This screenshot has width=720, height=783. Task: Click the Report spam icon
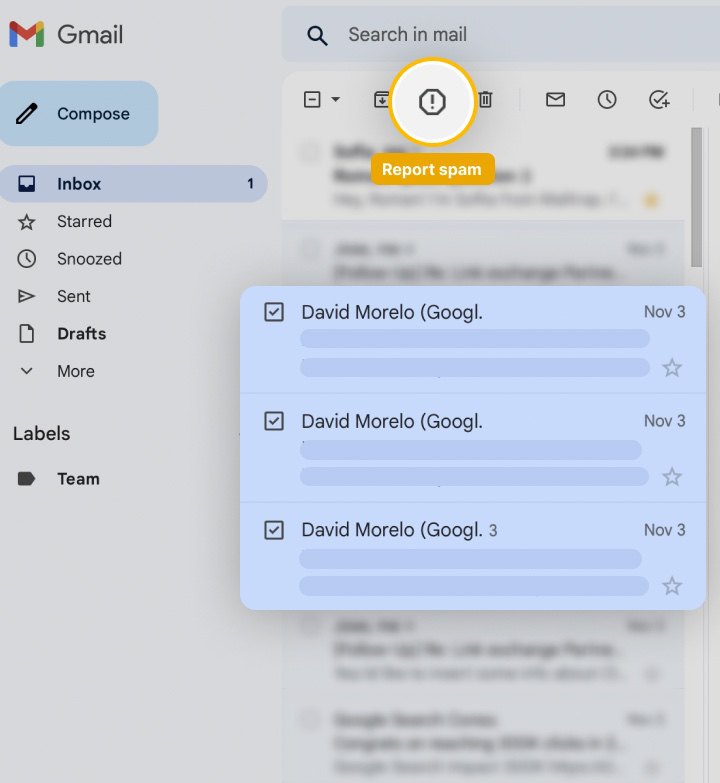click(x=432, y=101)
